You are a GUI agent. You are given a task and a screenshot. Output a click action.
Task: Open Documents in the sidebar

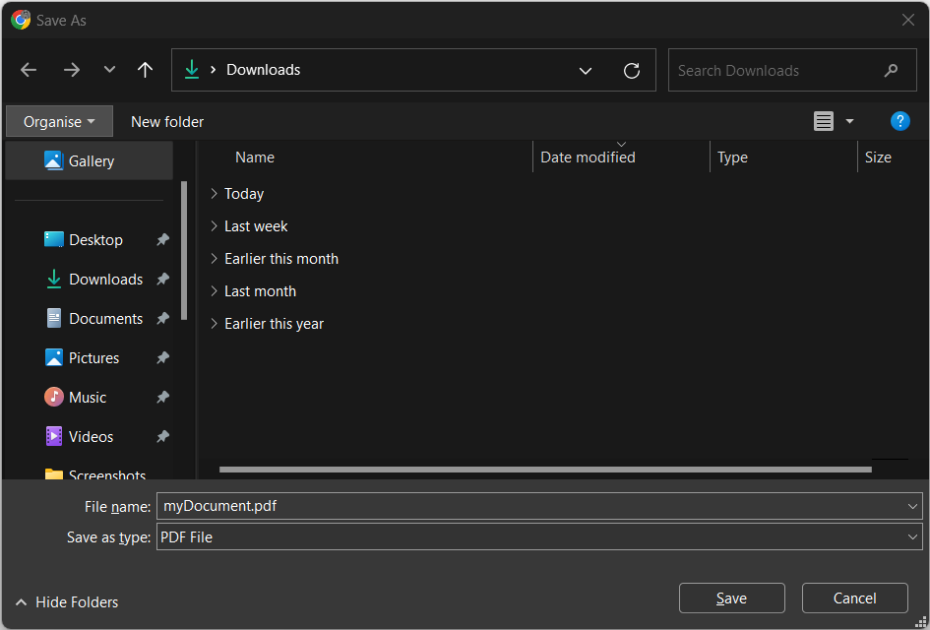pyautogui.click(x=106, y=319)
